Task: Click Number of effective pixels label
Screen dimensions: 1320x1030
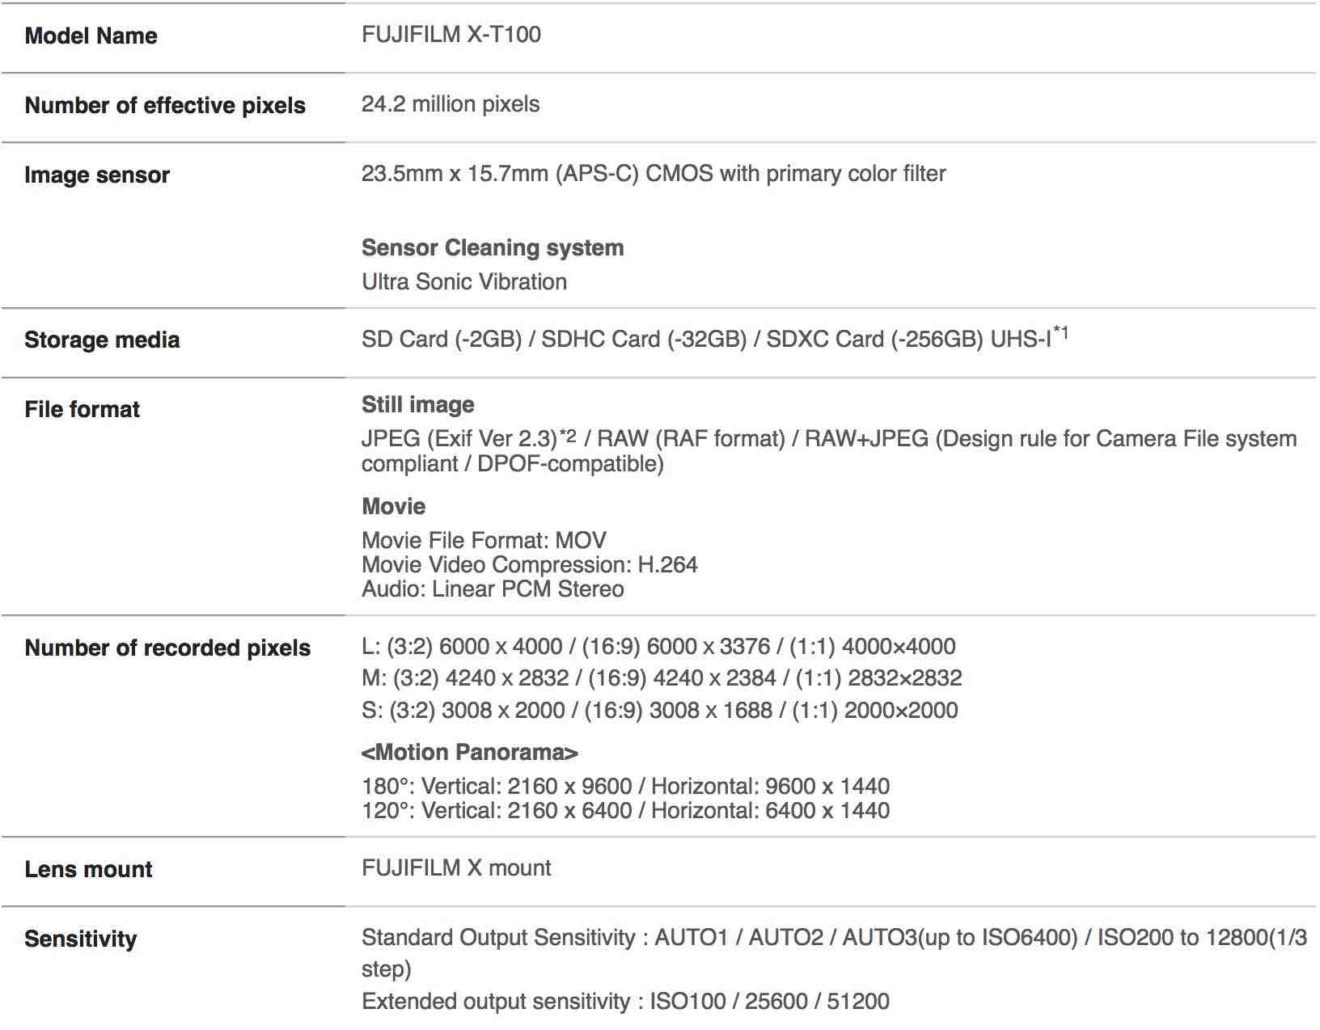Action: pyautogui.click(x=165, y=105)
